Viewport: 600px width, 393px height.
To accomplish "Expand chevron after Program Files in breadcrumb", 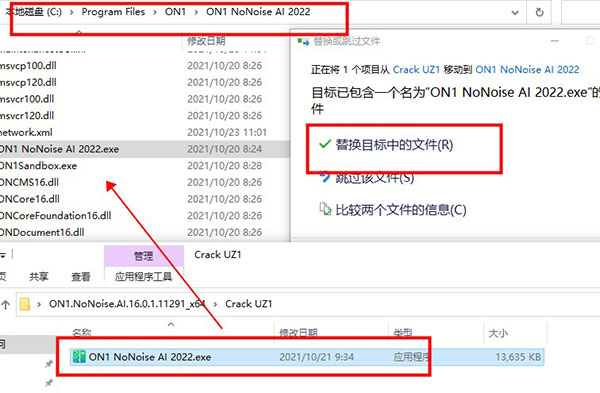I will click(155, 12).
